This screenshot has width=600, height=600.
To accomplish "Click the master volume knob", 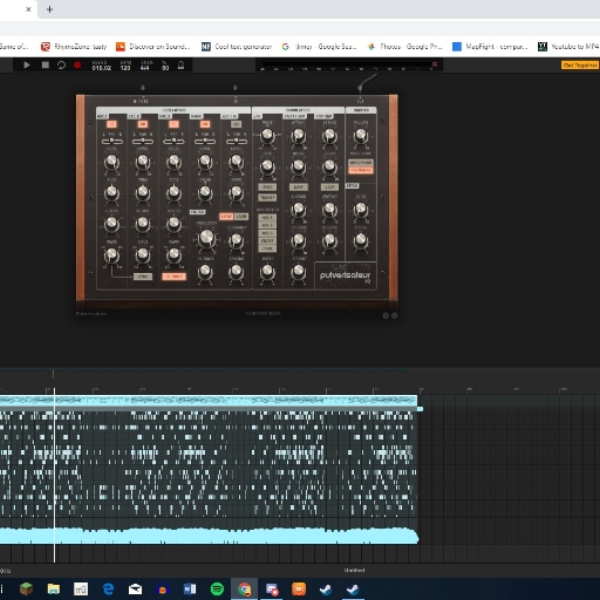I will [x=360, y=136].
